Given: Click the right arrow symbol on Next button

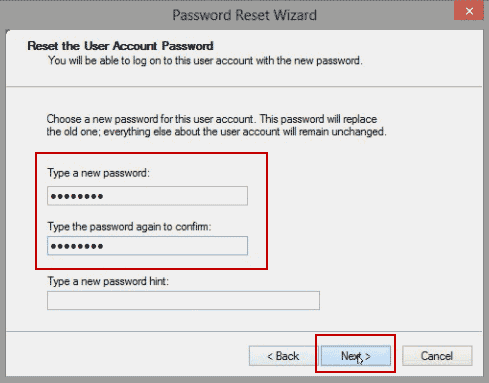Looking at the screenshot, I should (368, 356).
